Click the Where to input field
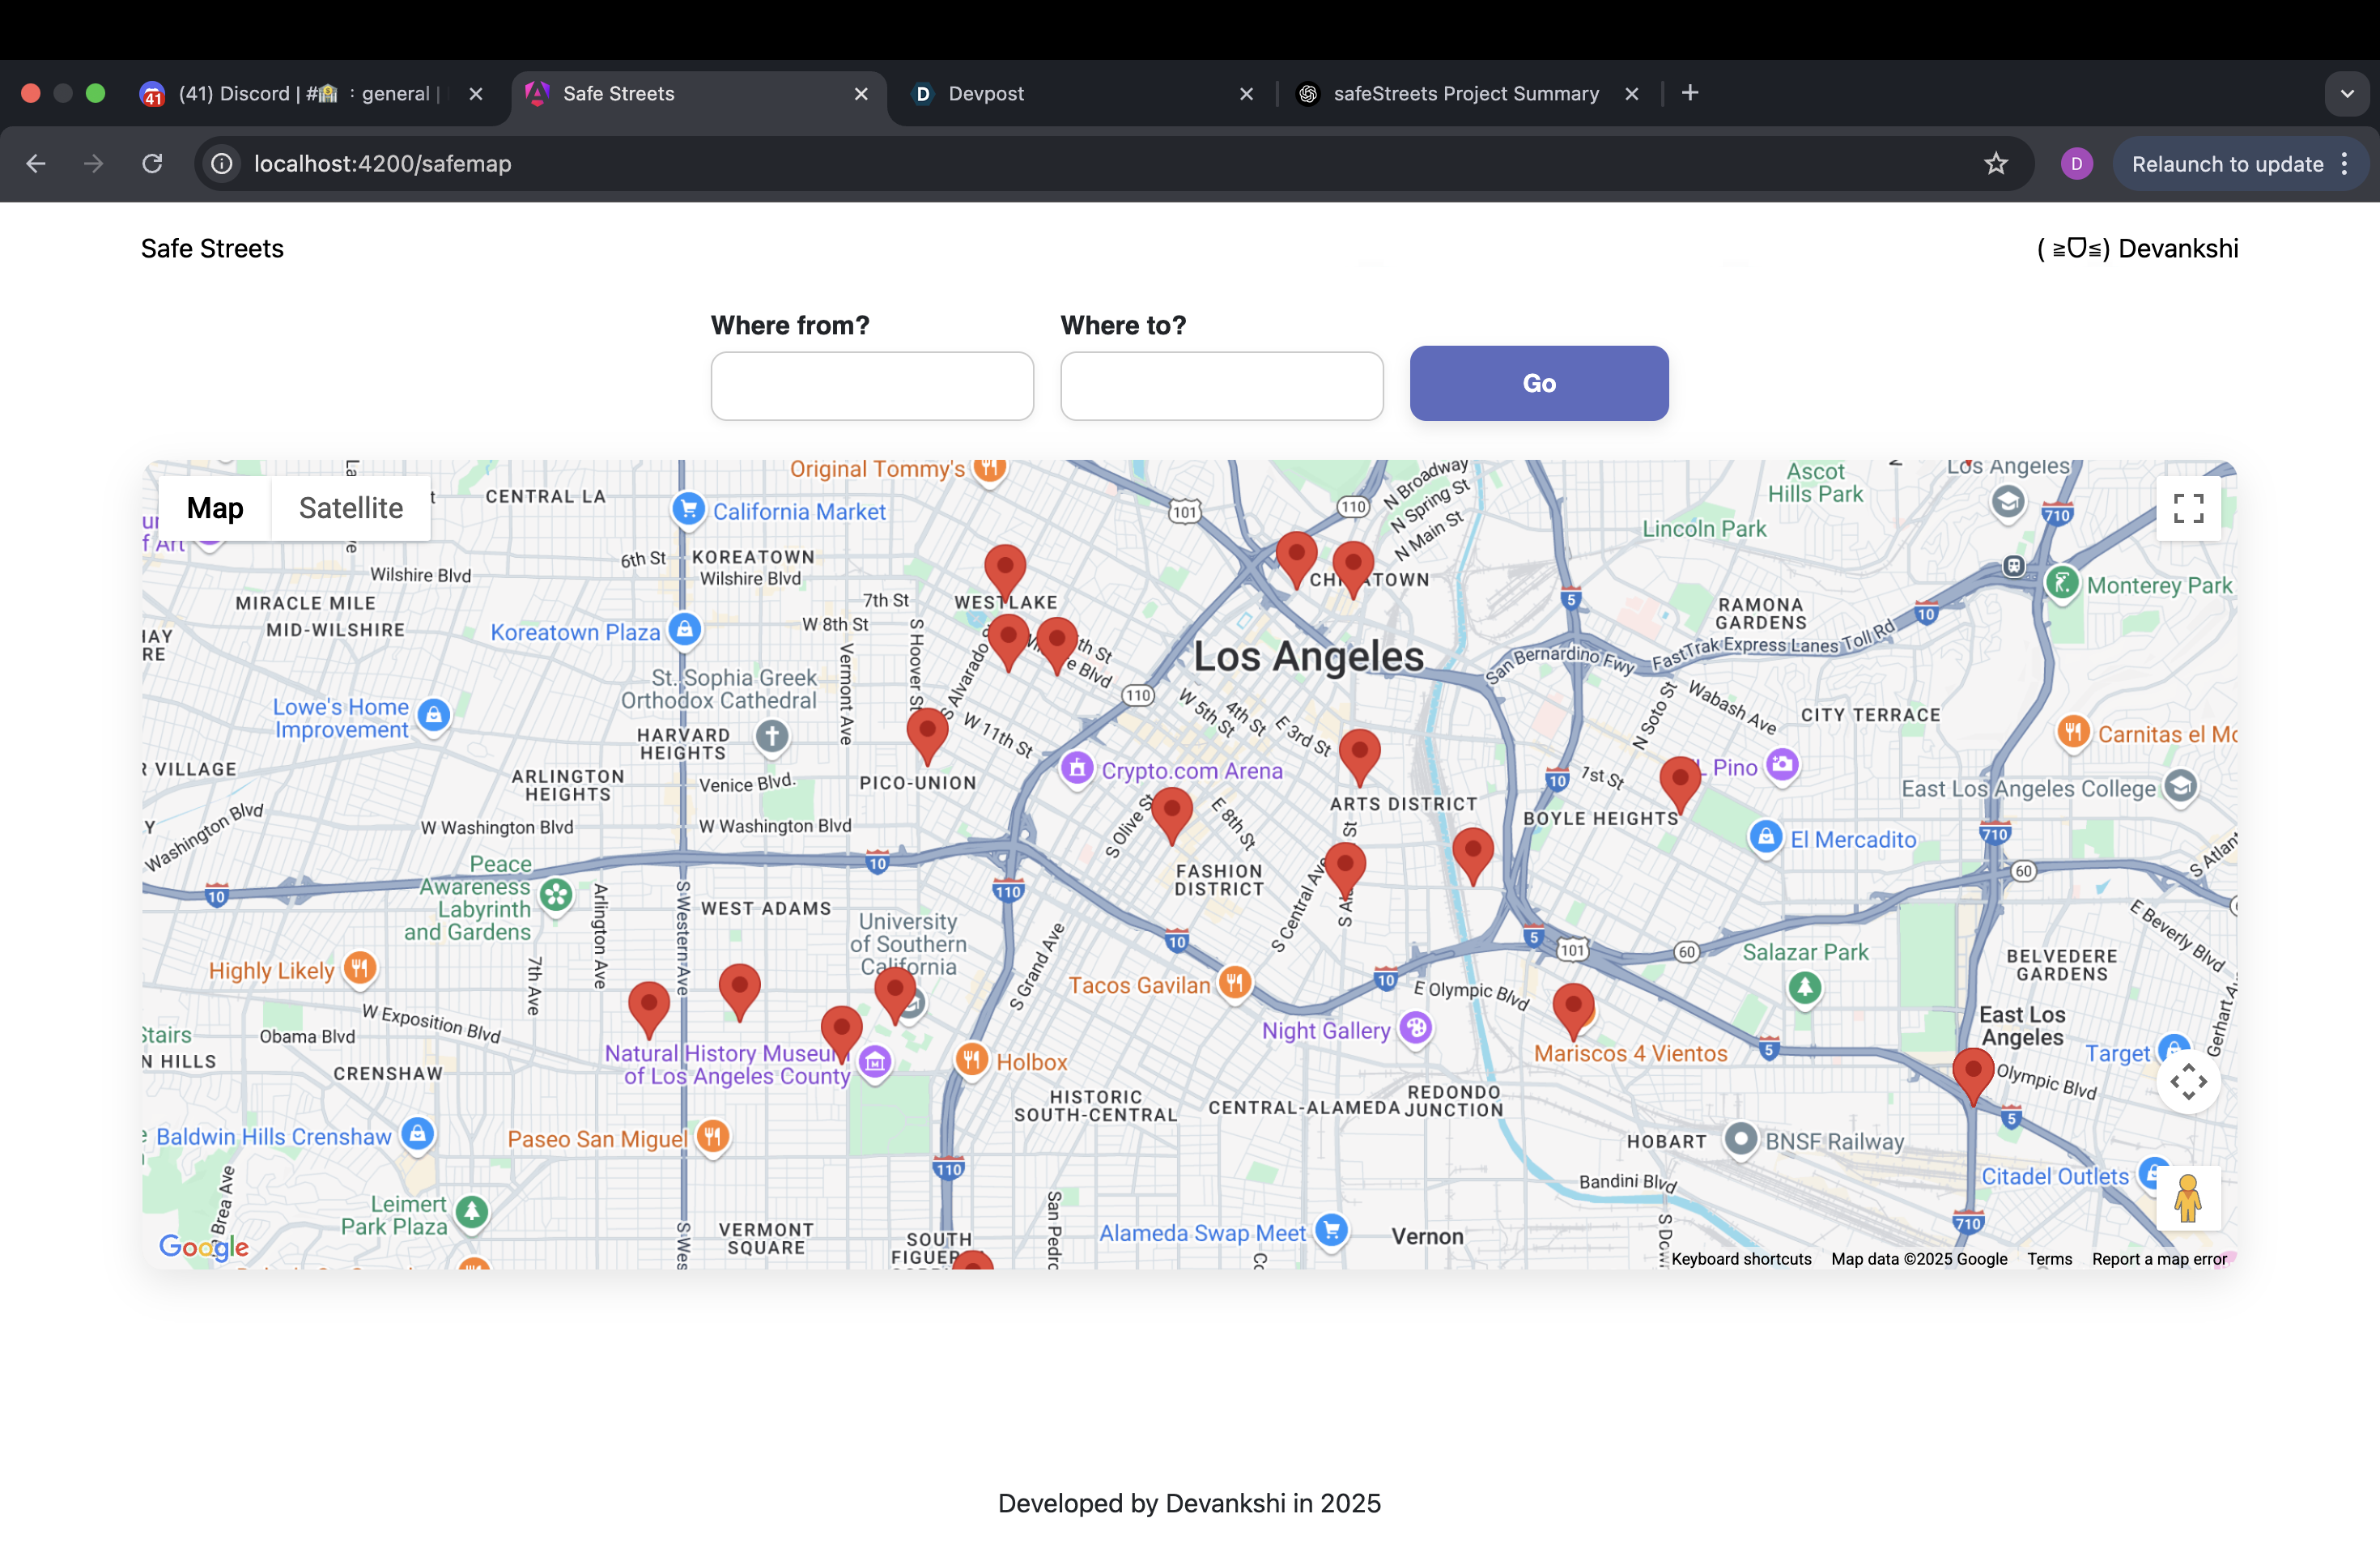 (x=1221, y=386)
